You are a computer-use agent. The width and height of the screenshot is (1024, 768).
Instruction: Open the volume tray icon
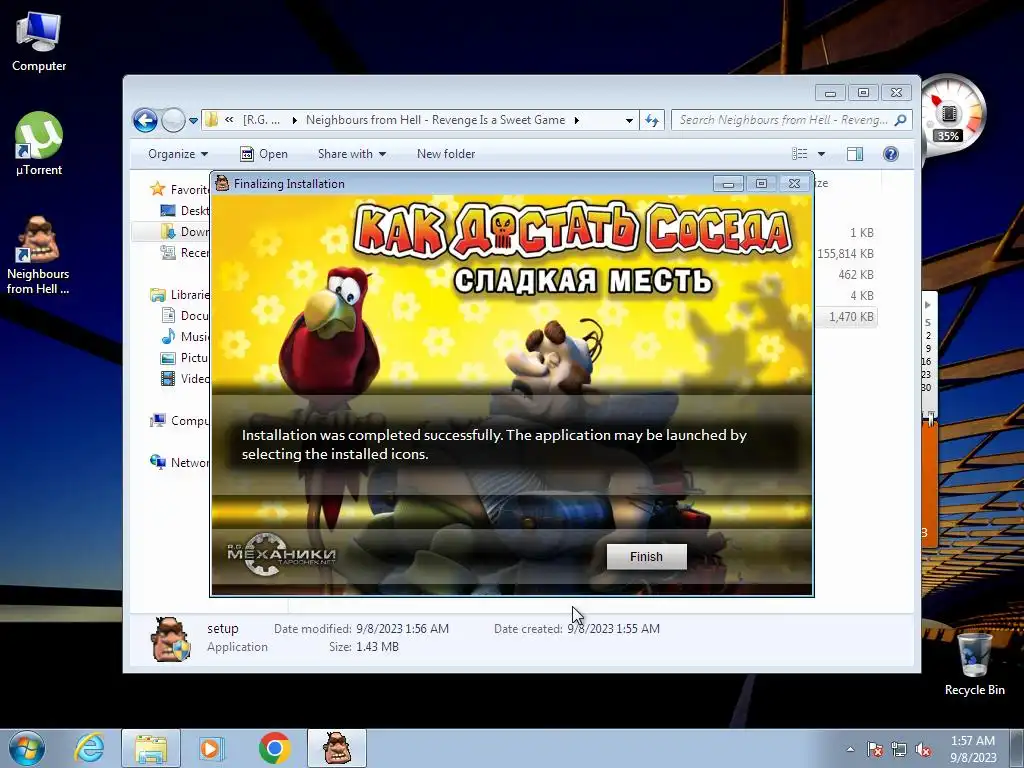(923, 749)
